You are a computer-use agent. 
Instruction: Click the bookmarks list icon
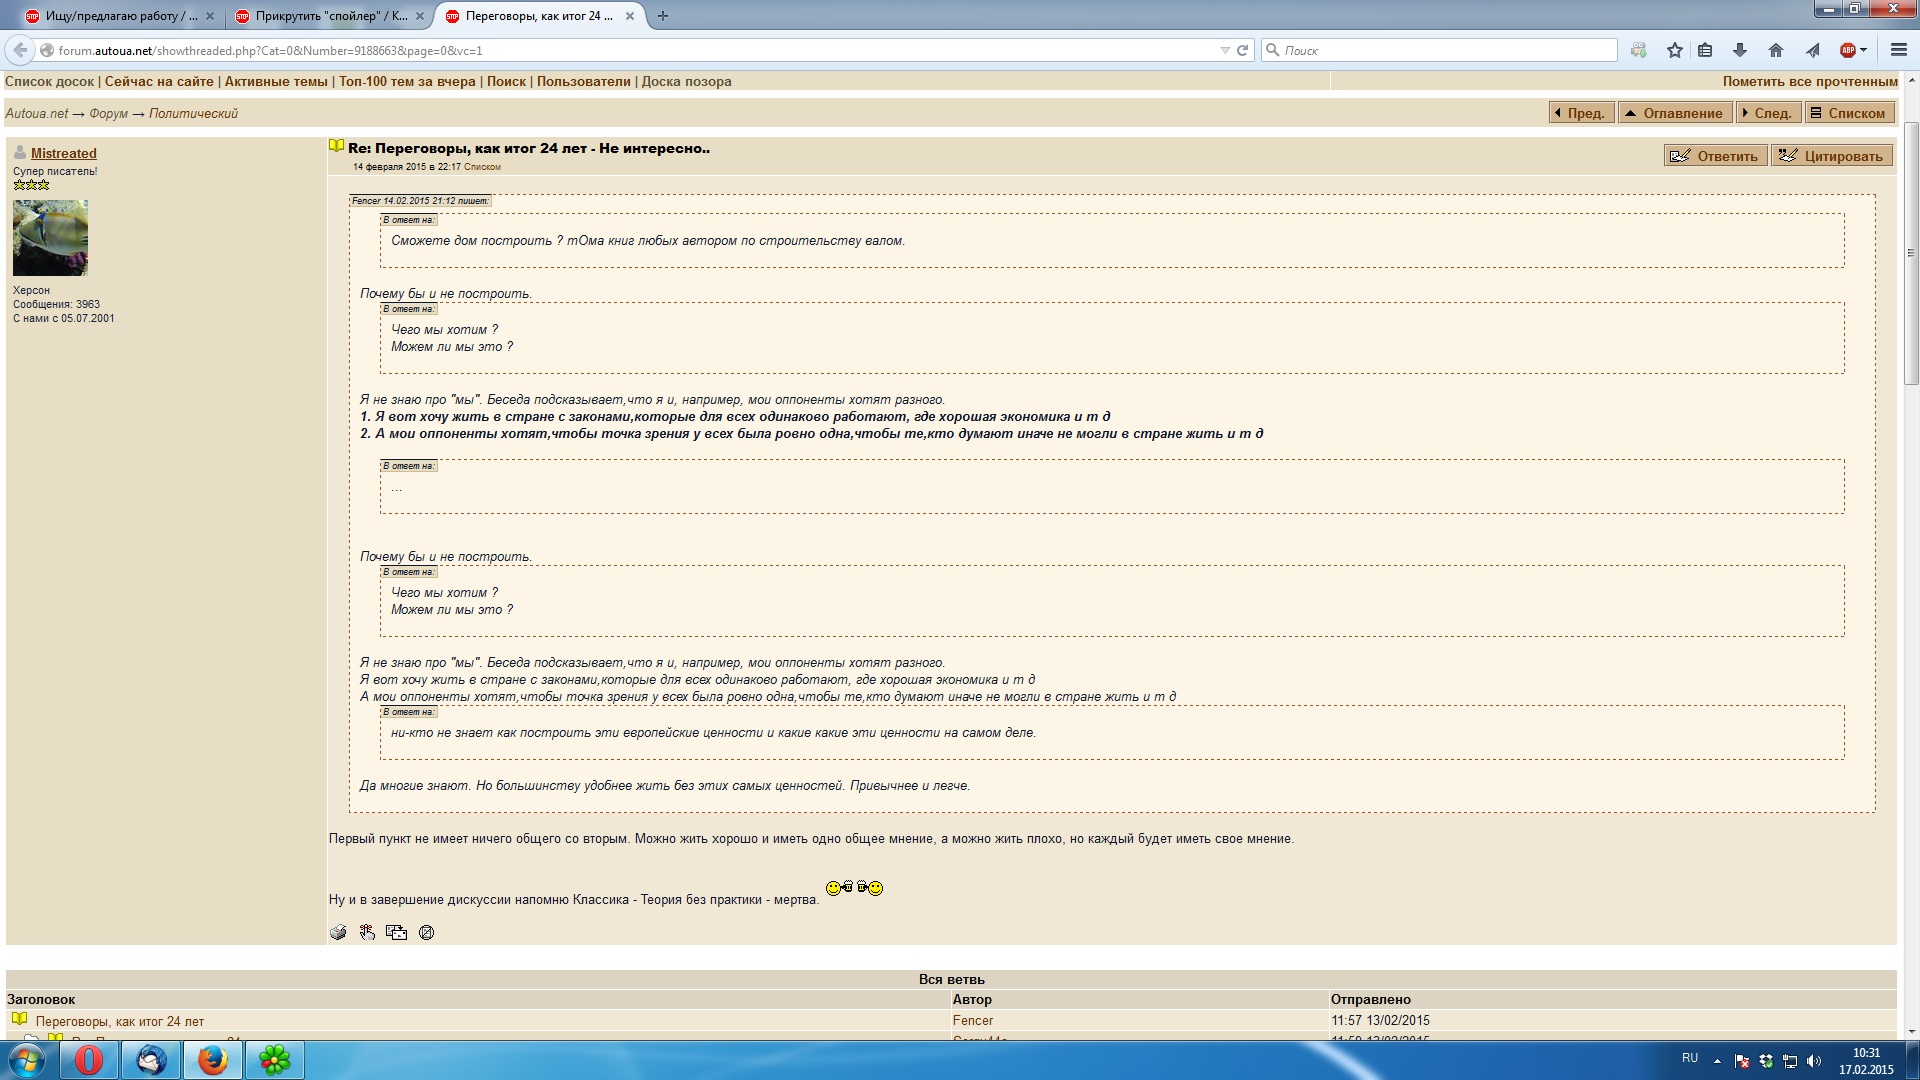(x=1706, y=50)
